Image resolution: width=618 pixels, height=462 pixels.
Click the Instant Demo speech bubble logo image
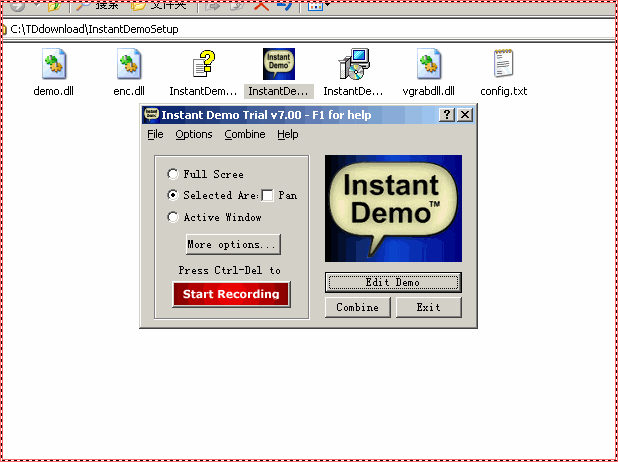tap(393, 208)
